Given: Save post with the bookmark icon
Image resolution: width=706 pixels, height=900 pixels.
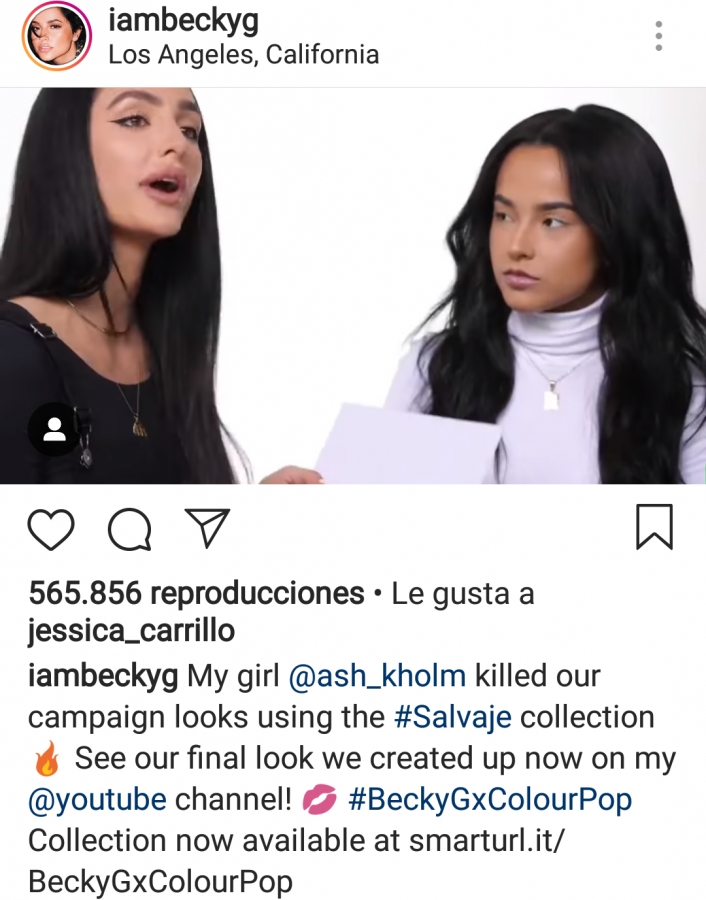Looking at the screenshot, I should point(654,527).
